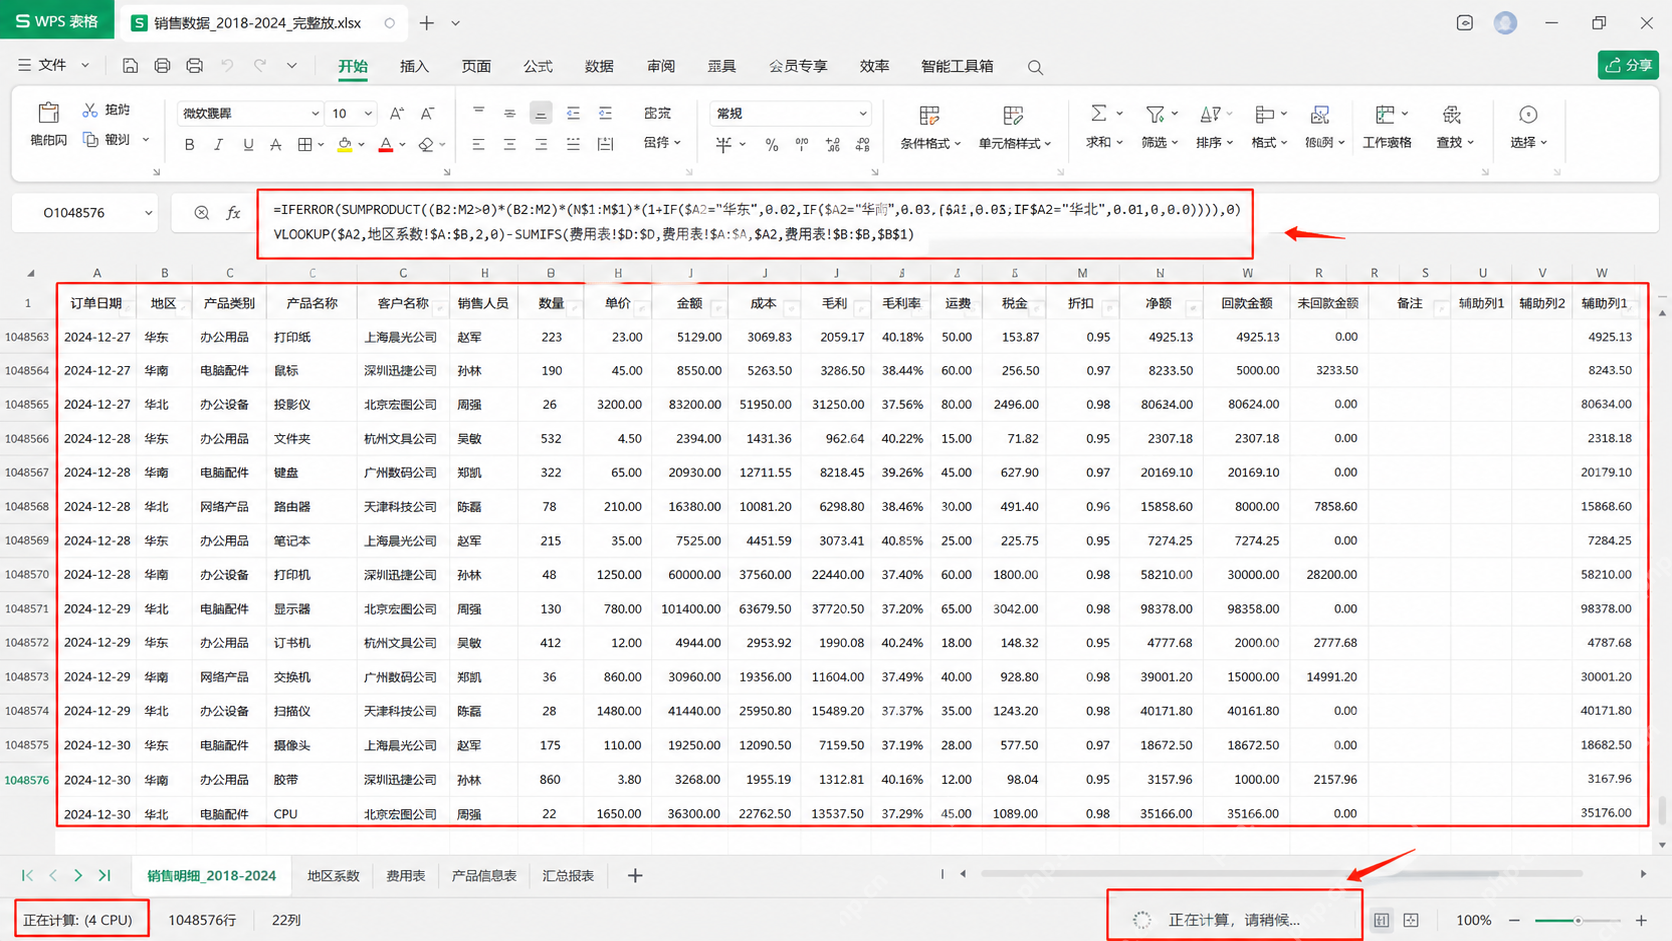Switch to 产品信息表 sheet tab
This screenshot has height=941, width=1672.
(x=484, y=876)
